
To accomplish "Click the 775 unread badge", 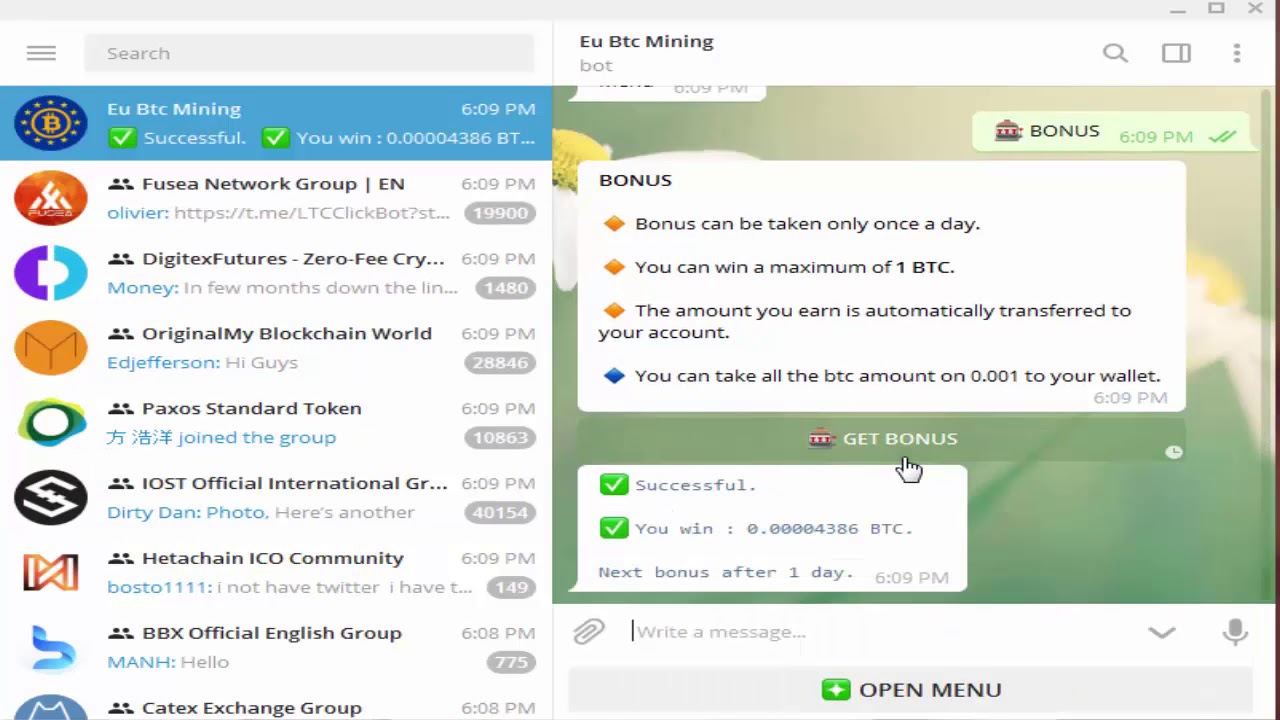I will coord(512,663).
